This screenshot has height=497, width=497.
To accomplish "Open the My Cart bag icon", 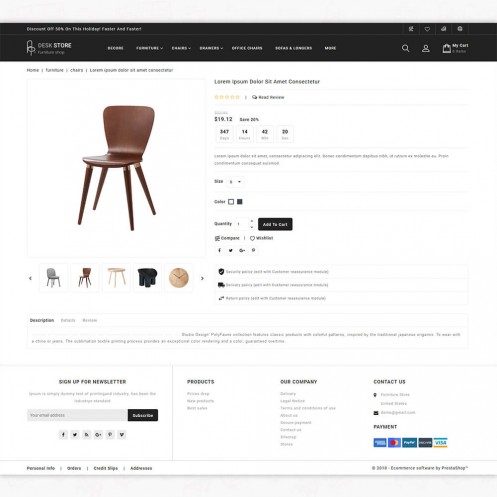I will tap(447, 48).
